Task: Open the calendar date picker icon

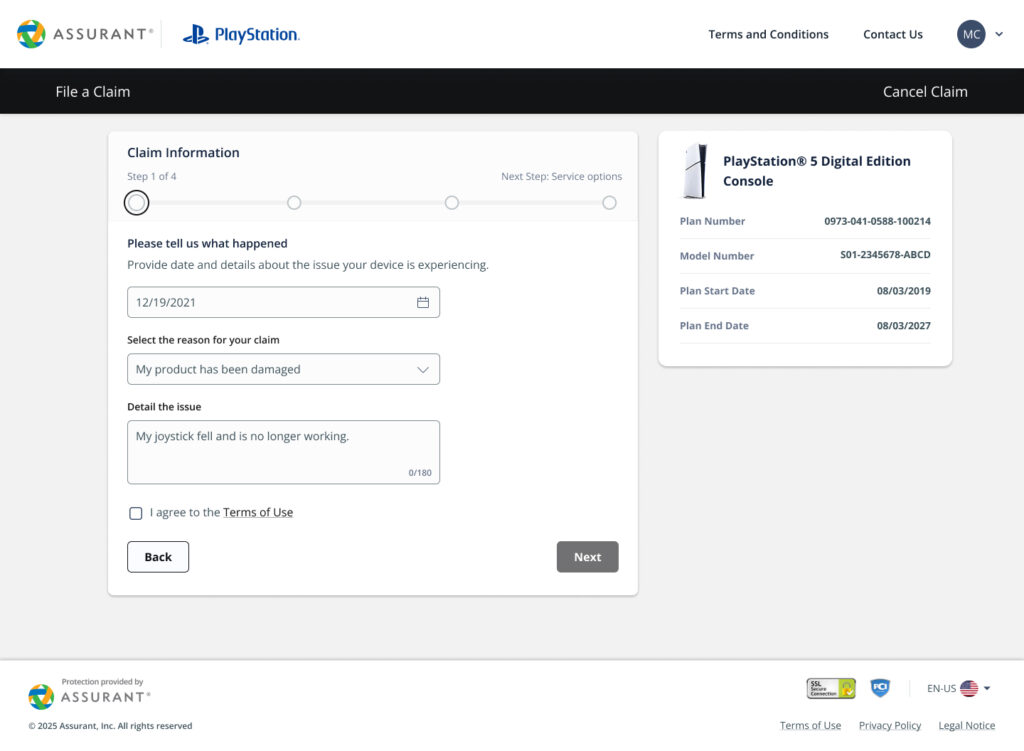Action: pos(423,302)
